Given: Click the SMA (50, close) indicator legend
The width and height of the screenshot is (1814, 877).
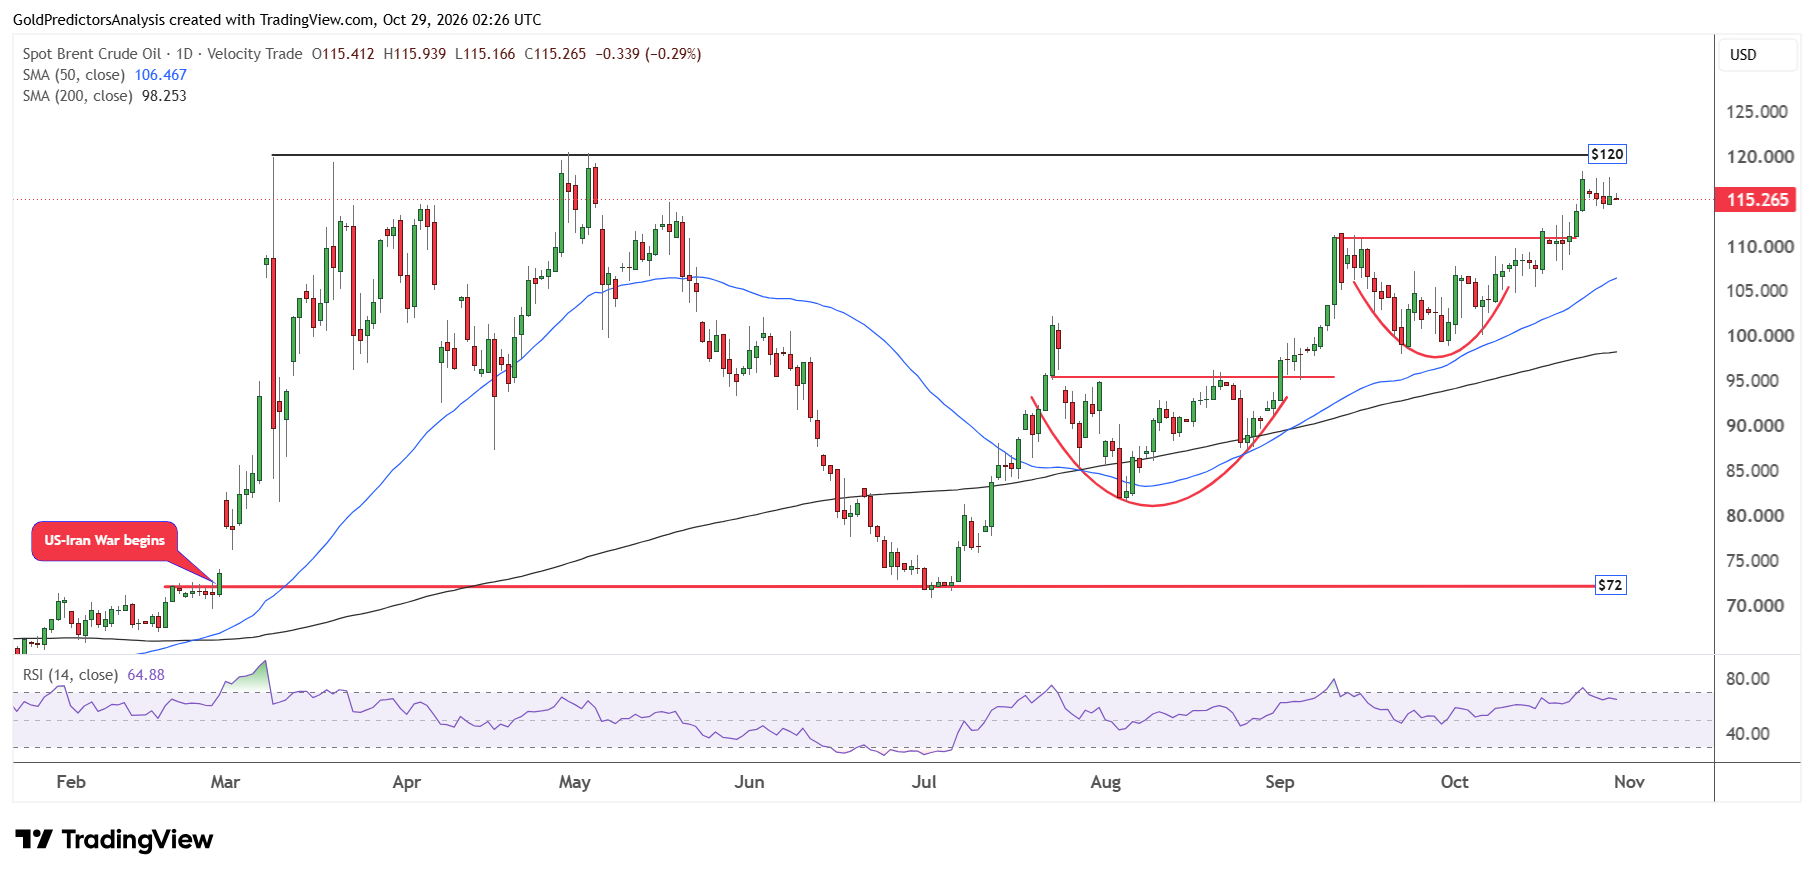Looking at the screenshot, I should [x=74, y=75].
